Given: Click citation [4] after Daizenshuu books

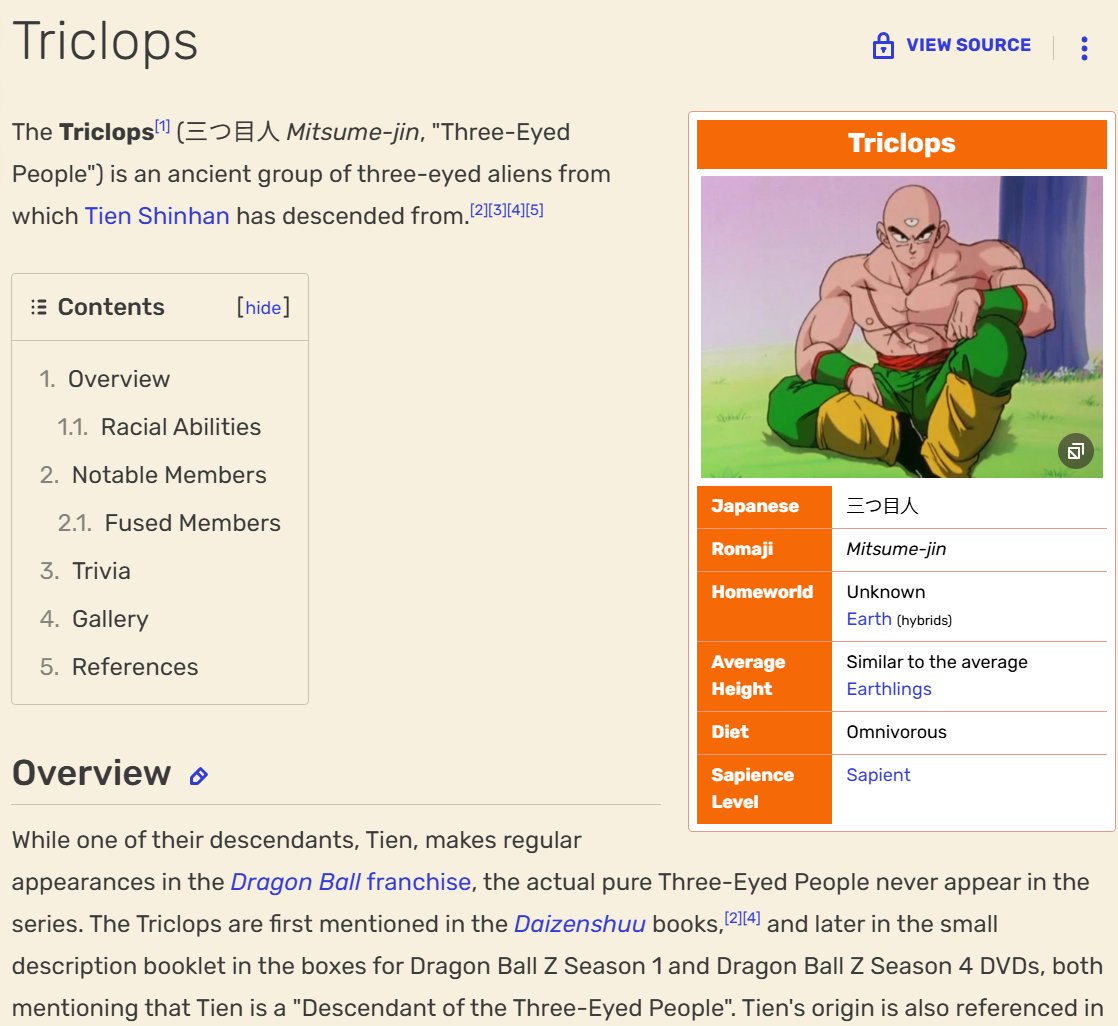Looking at the screenshot, I should click(x=752, y=918).
